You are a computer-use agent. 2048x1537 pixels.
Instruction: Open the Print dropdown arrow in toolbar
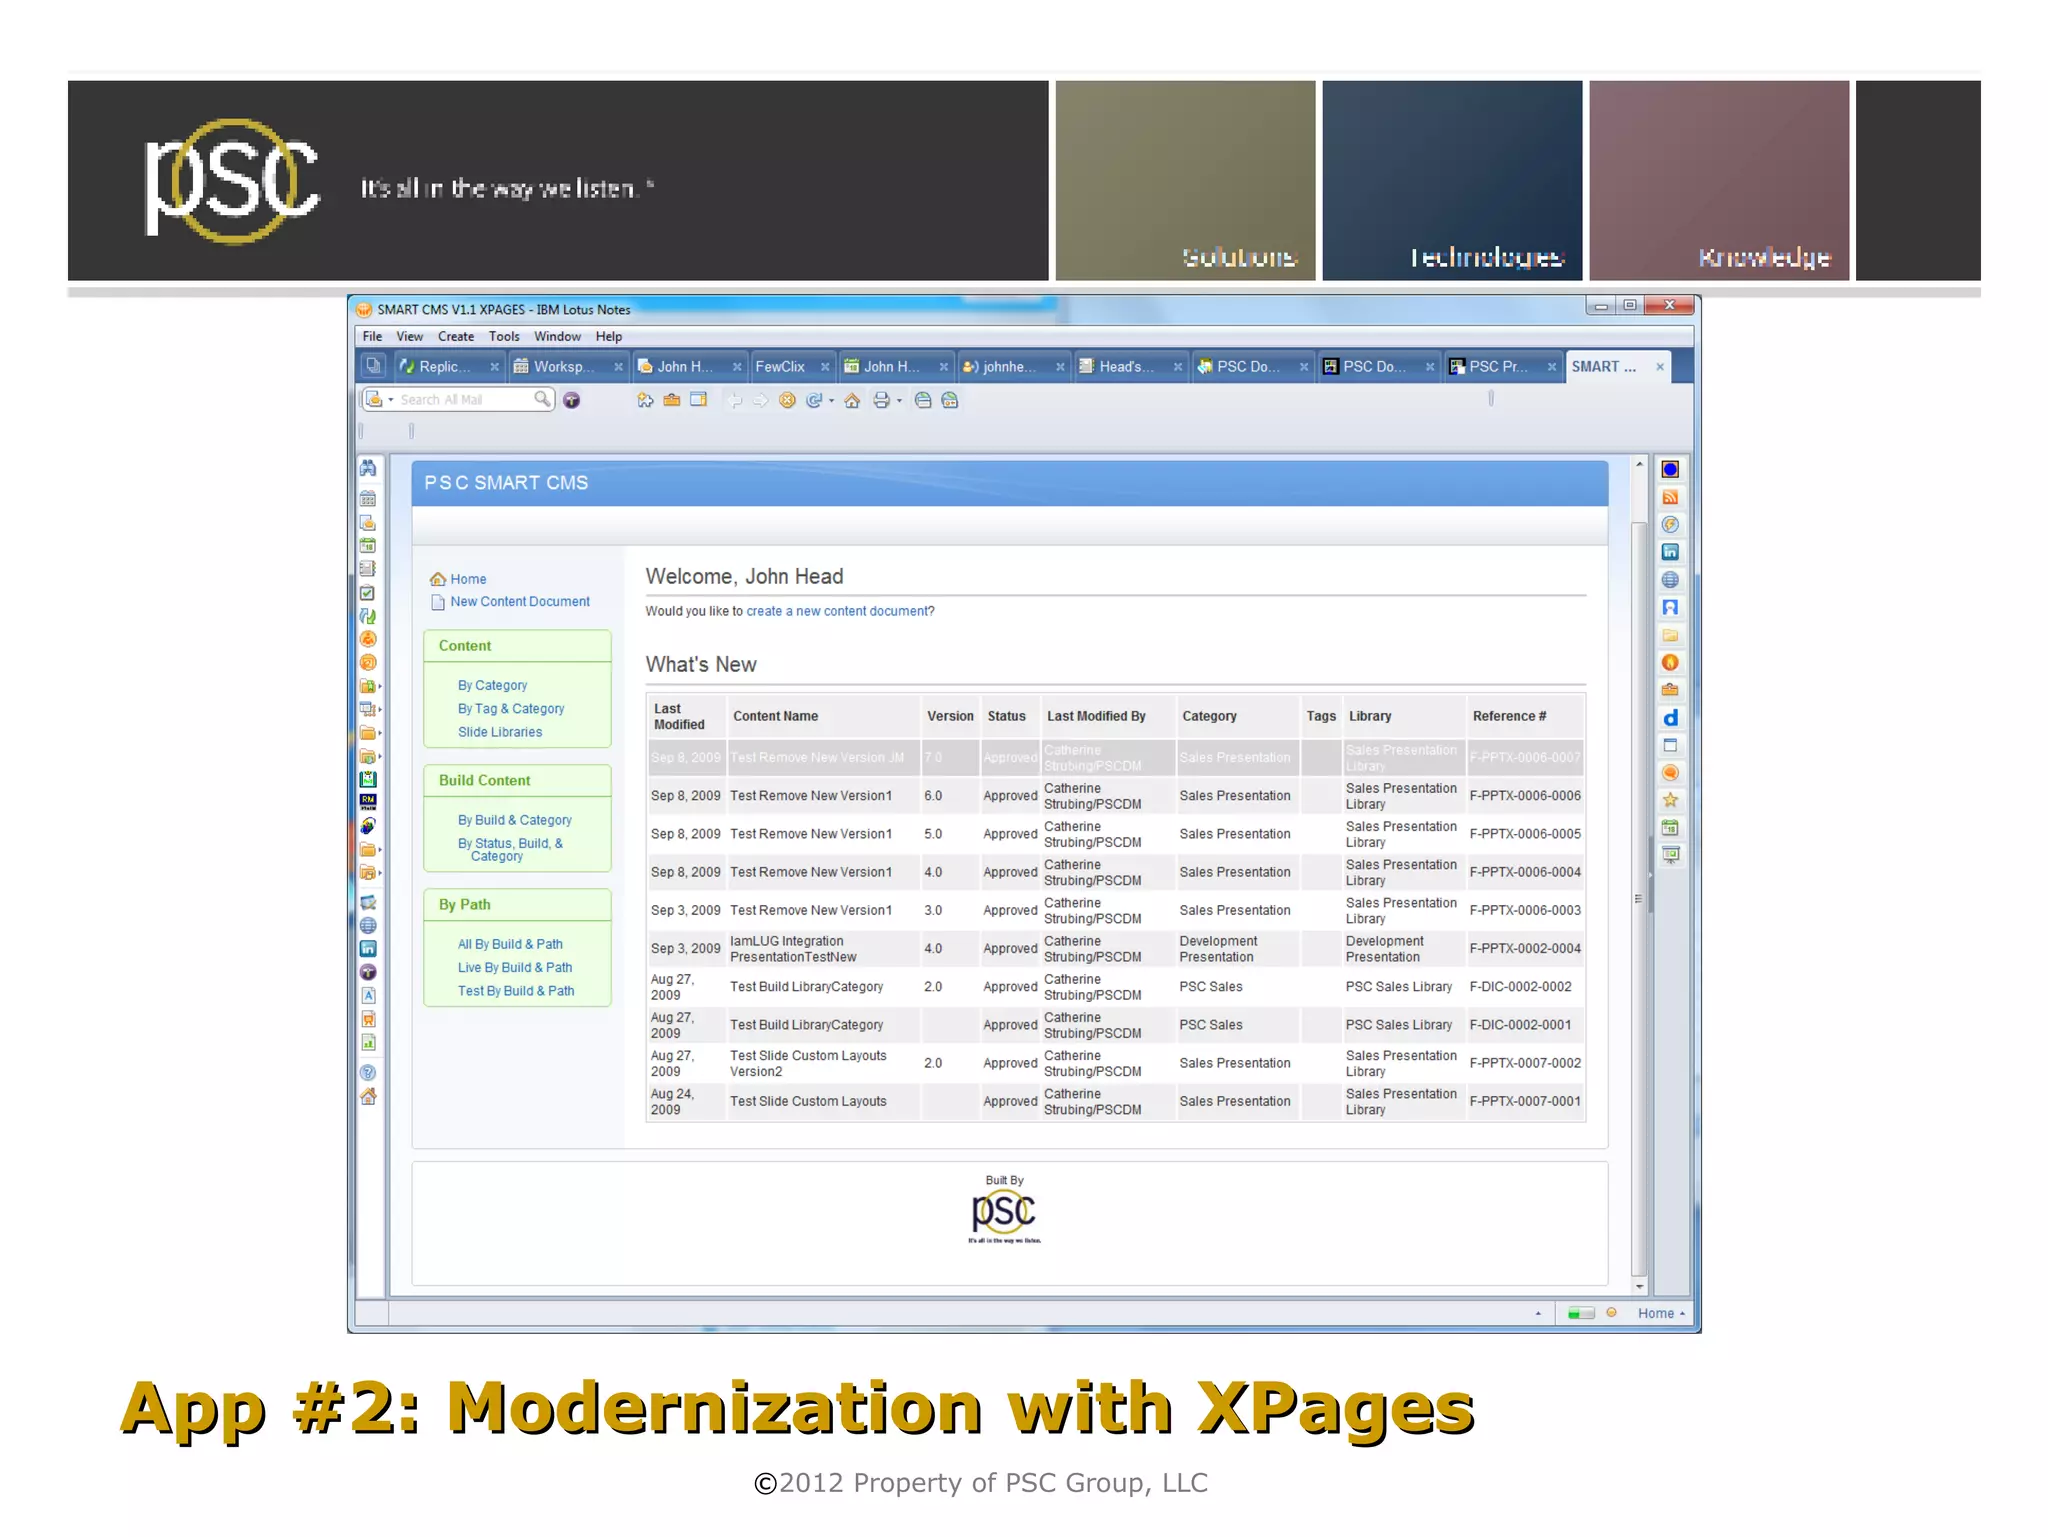pos(899,401)
